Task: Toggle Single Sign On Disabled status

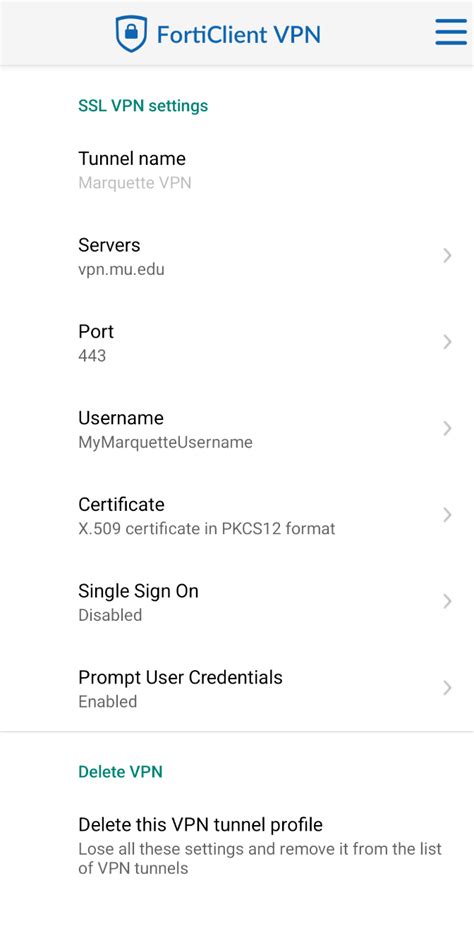Action: pos(110,615)
